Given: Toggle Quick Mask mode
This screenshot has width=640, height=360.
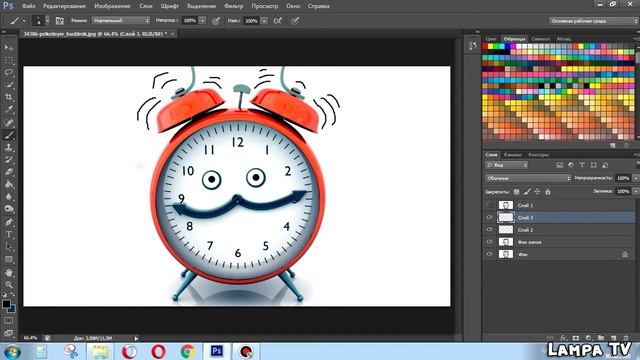Looking at the screenshot, I should pyautogui.click(x=9, y=321).
